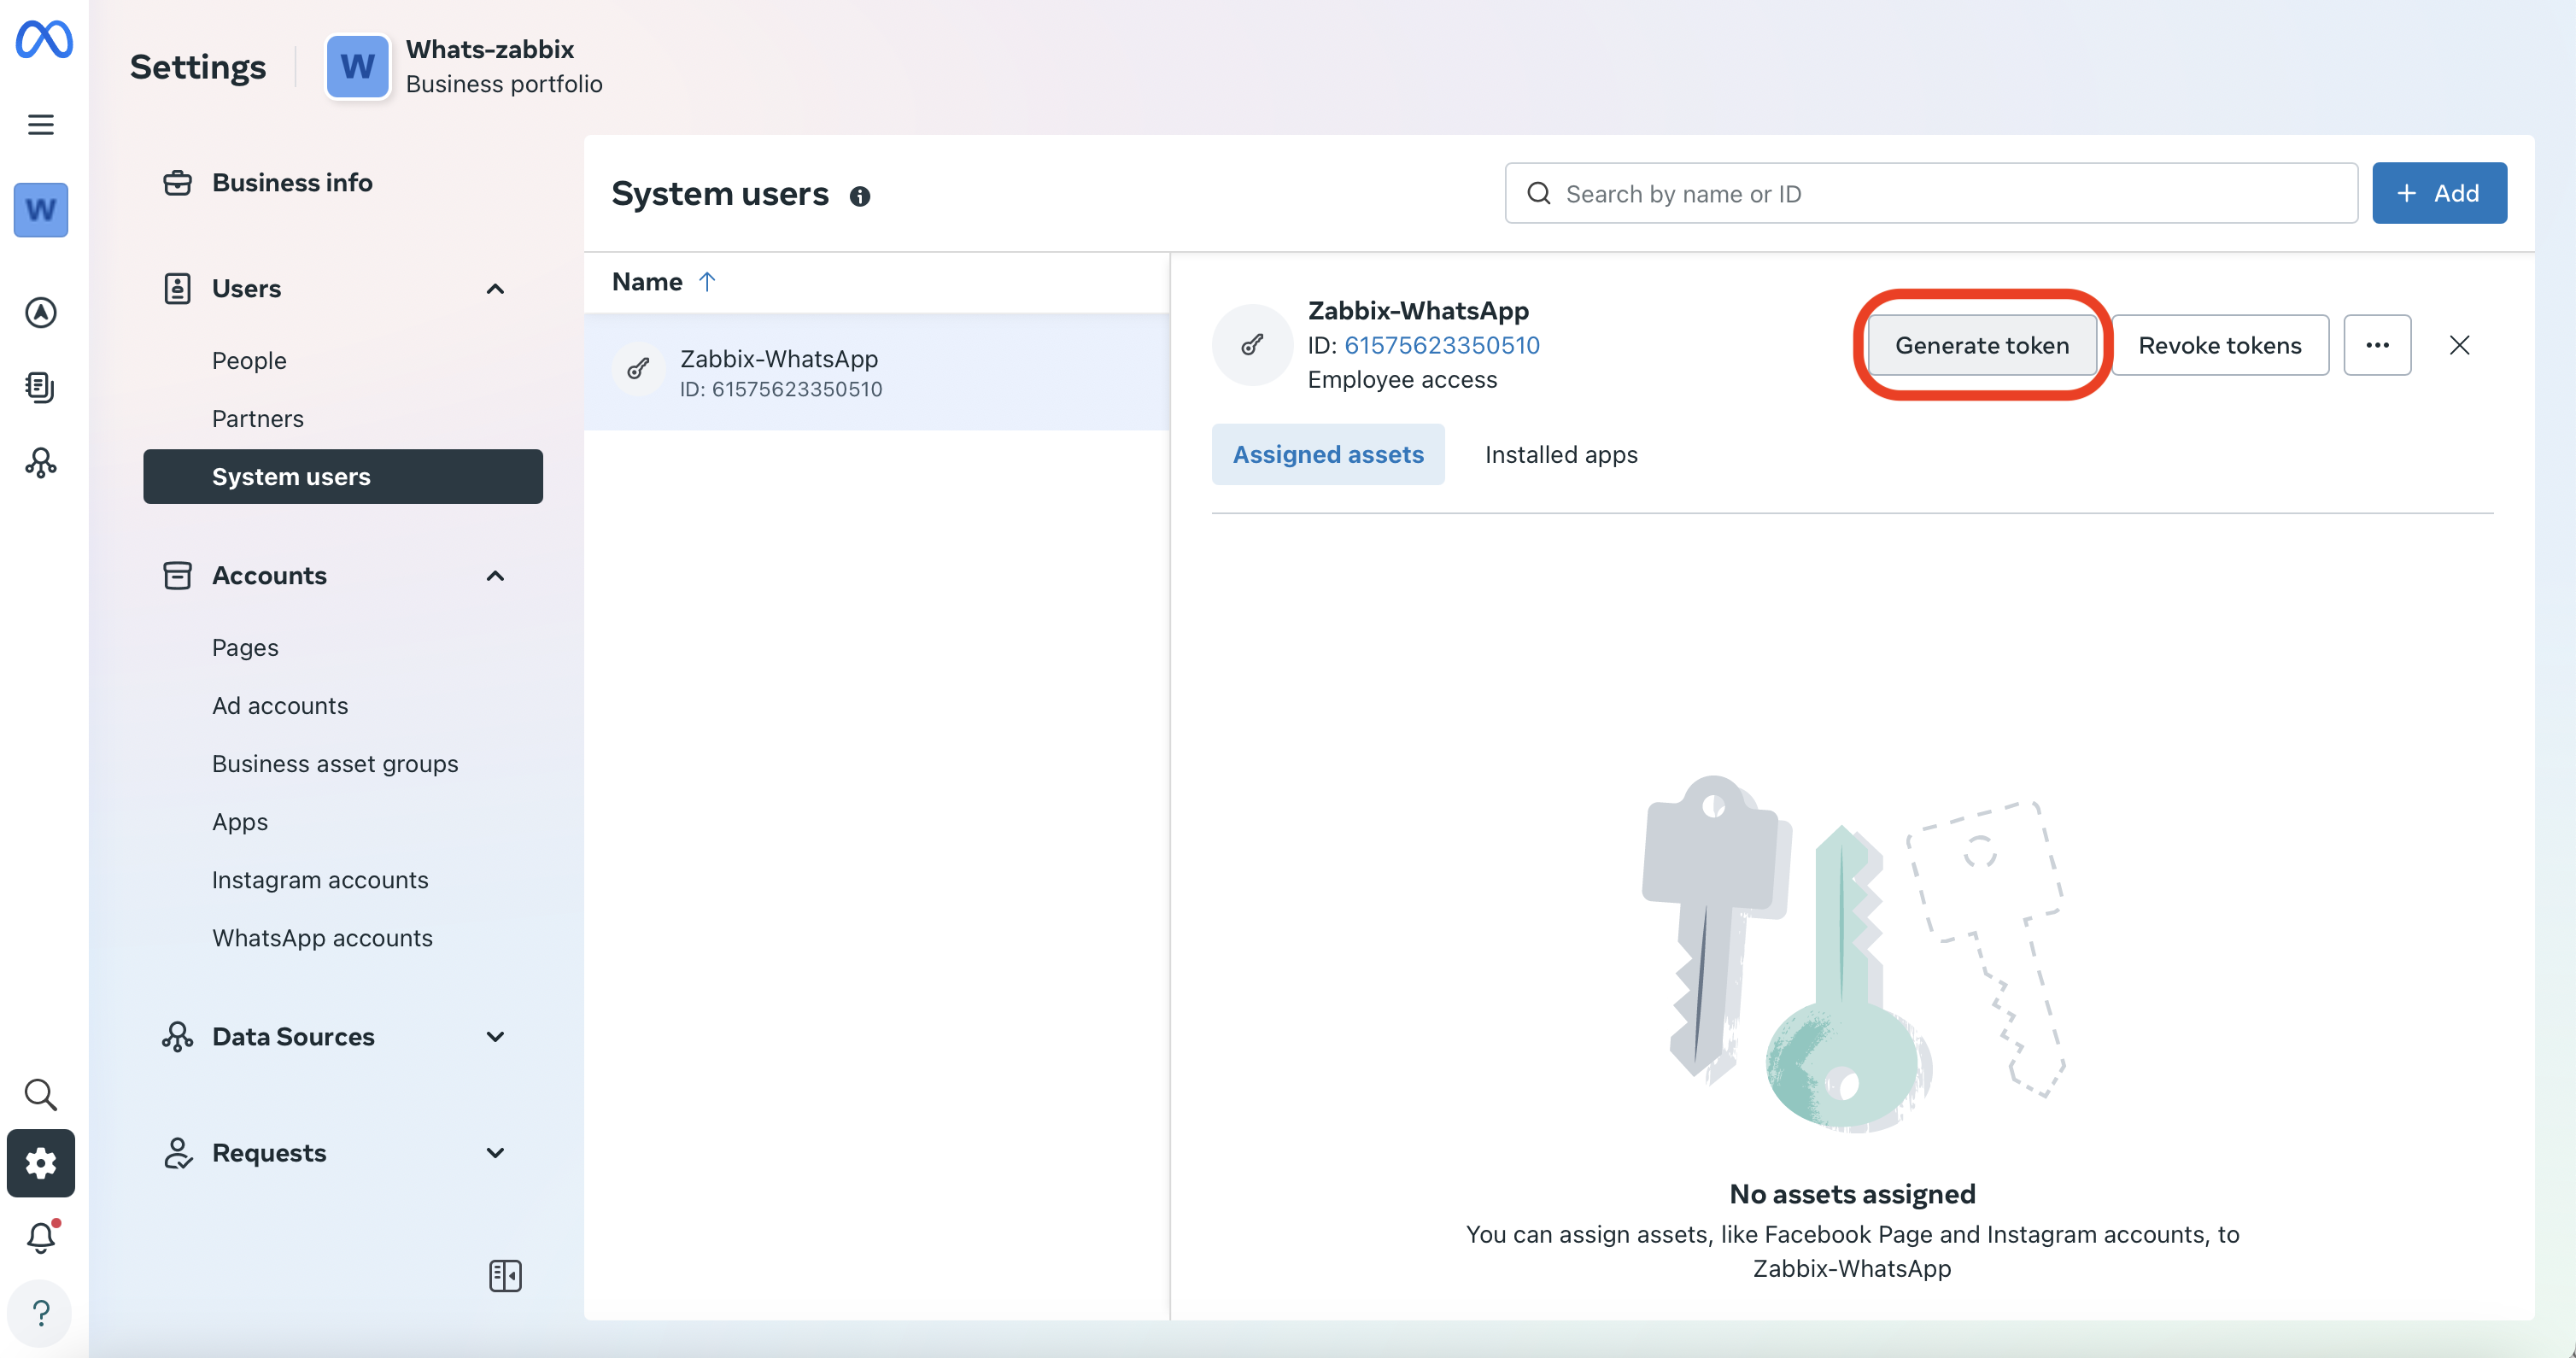This screenshot has height=1358, width=2576.
Task: Click the Data Sources section label
Action: [293, 1037]
